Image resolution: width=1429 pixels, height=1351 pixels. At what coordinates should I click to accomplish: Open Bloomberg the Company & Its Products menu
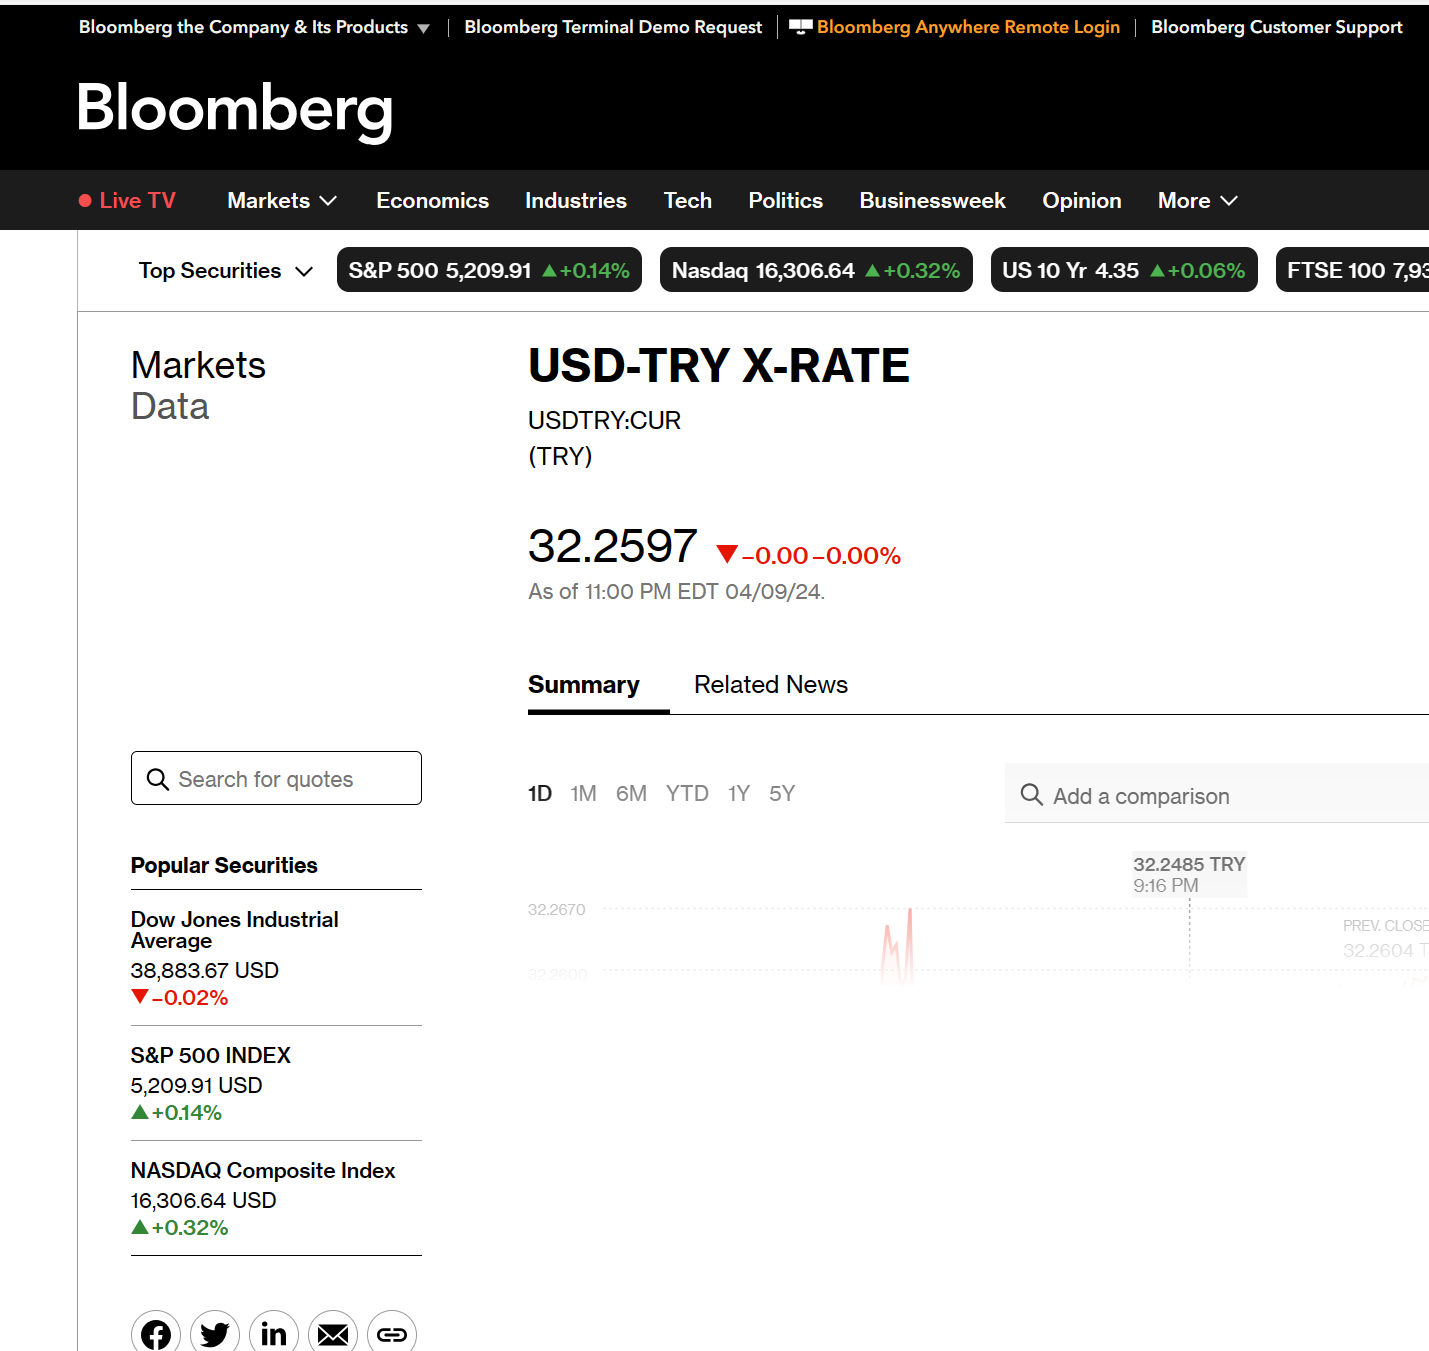254,27
